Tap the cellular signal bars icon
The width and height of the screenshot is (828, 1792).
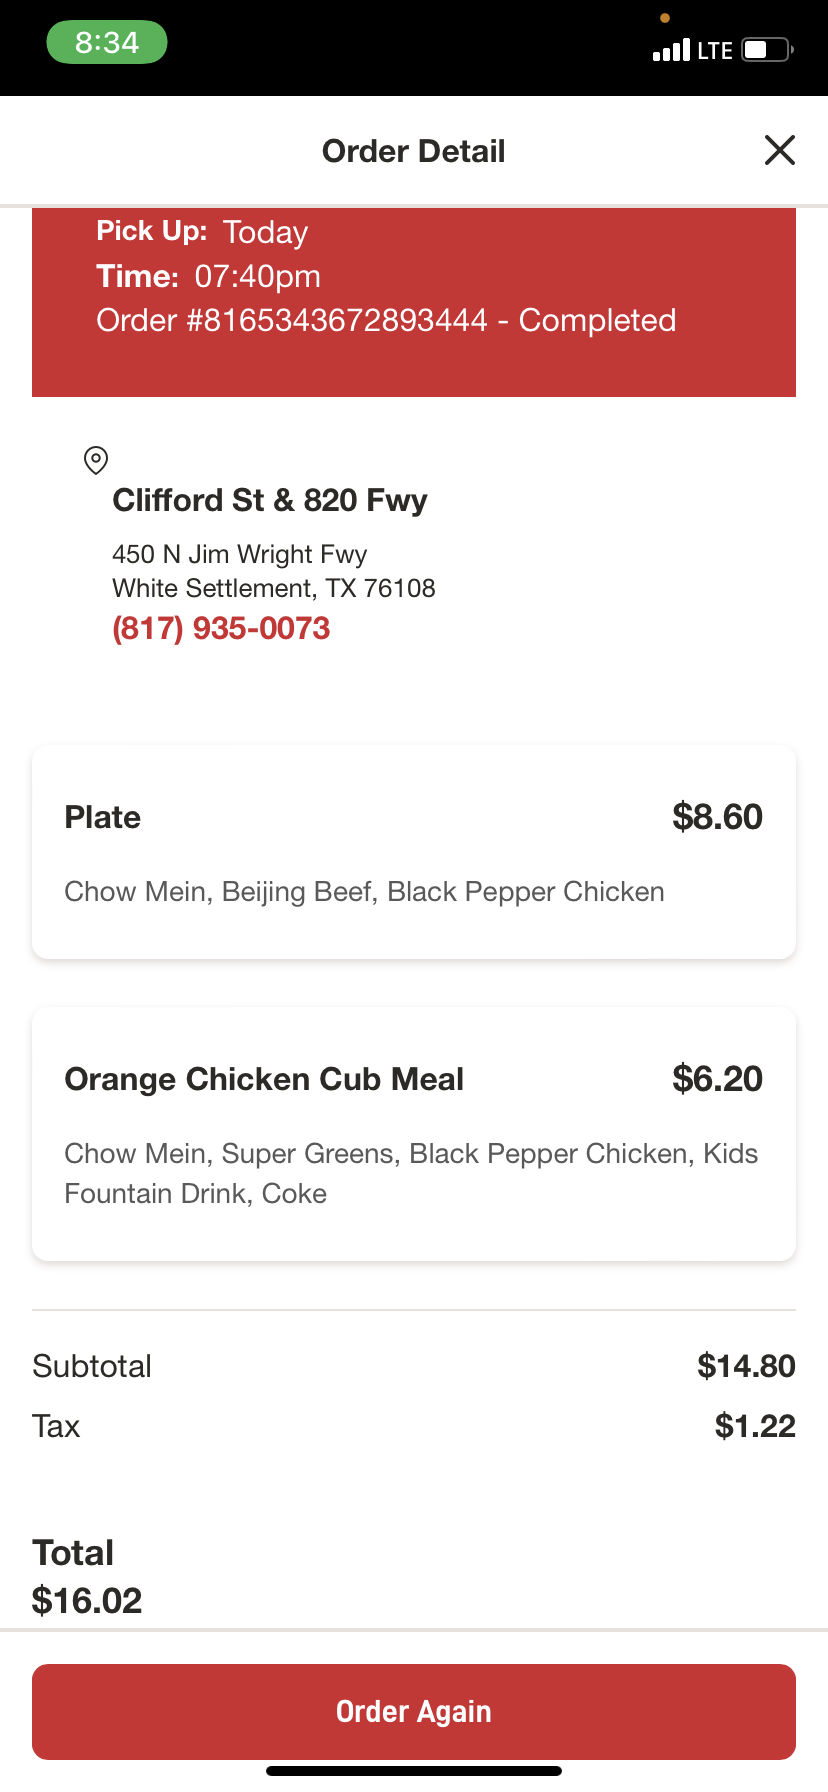point(671,50)
